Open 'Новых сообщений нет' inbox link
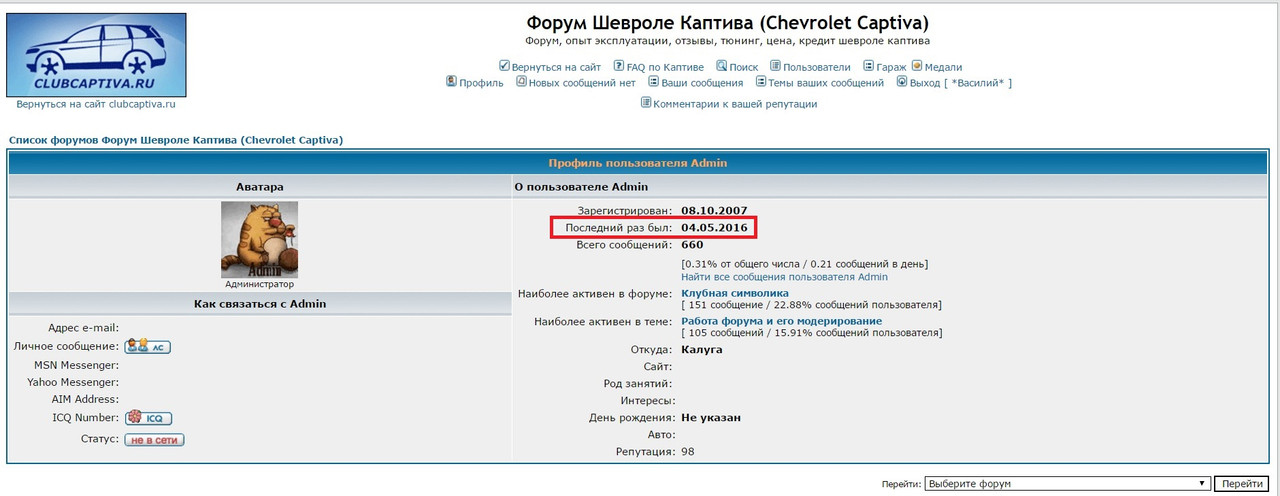 (582, 83)
